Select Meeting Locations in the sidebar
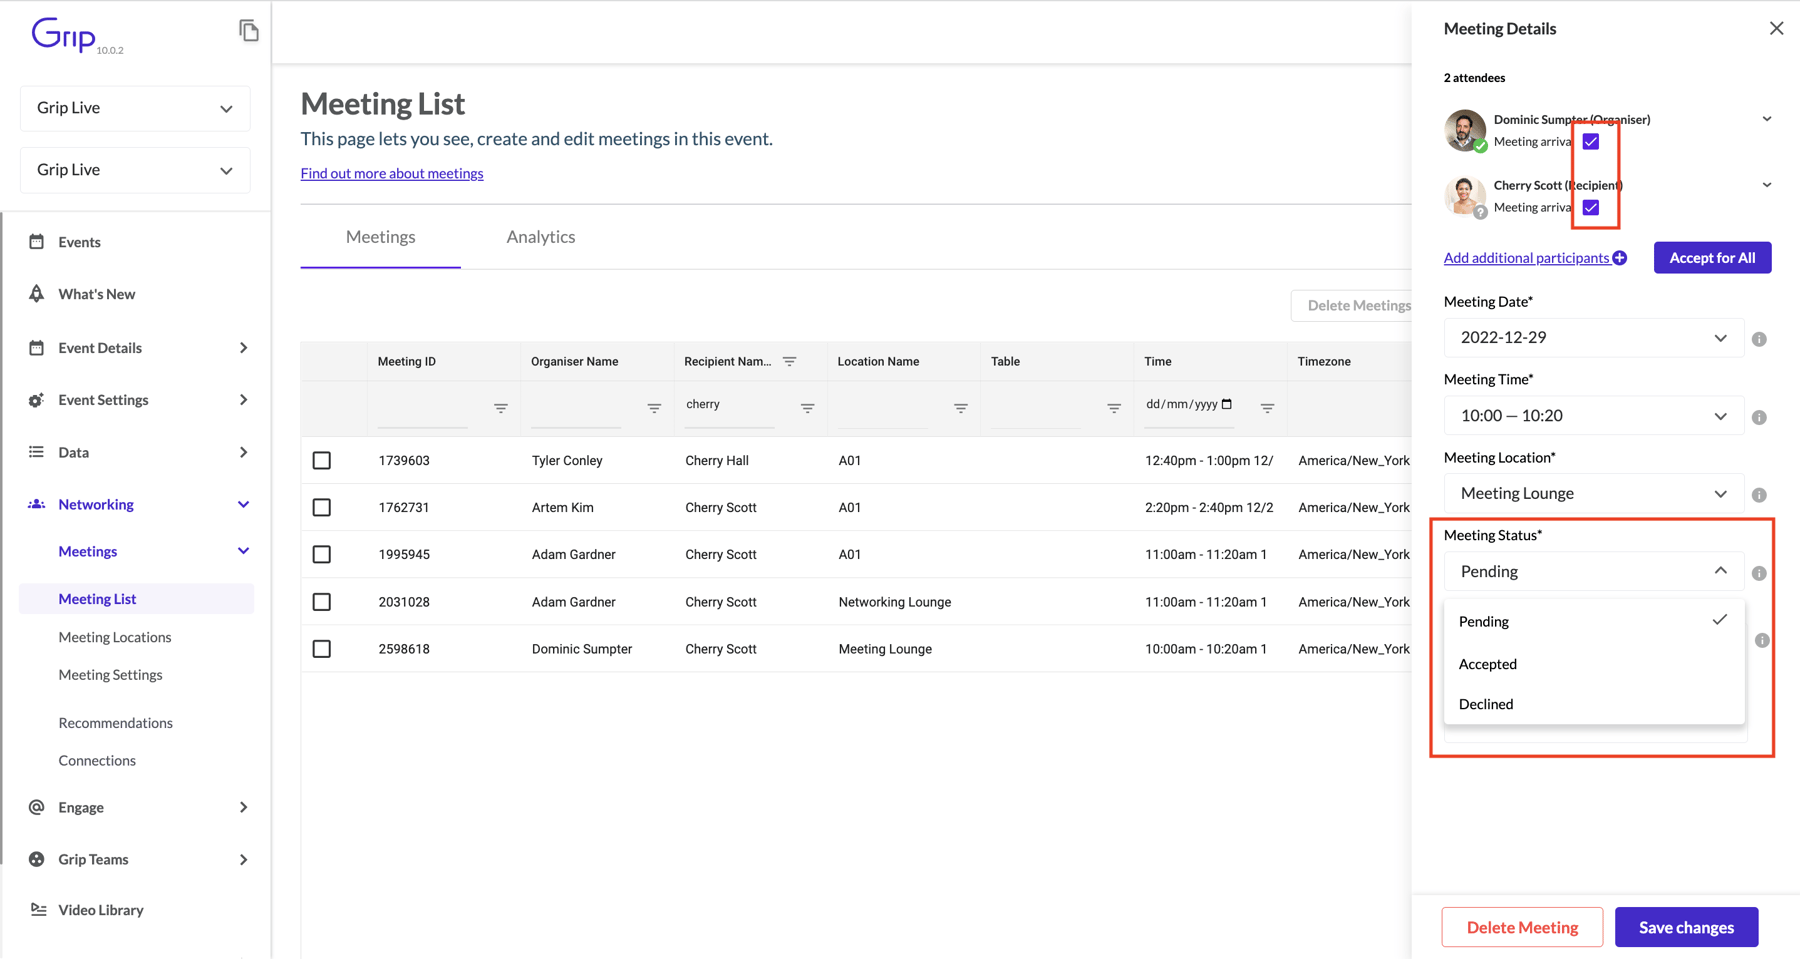The width and height of the screenshot is (1800, 959). 114,636
